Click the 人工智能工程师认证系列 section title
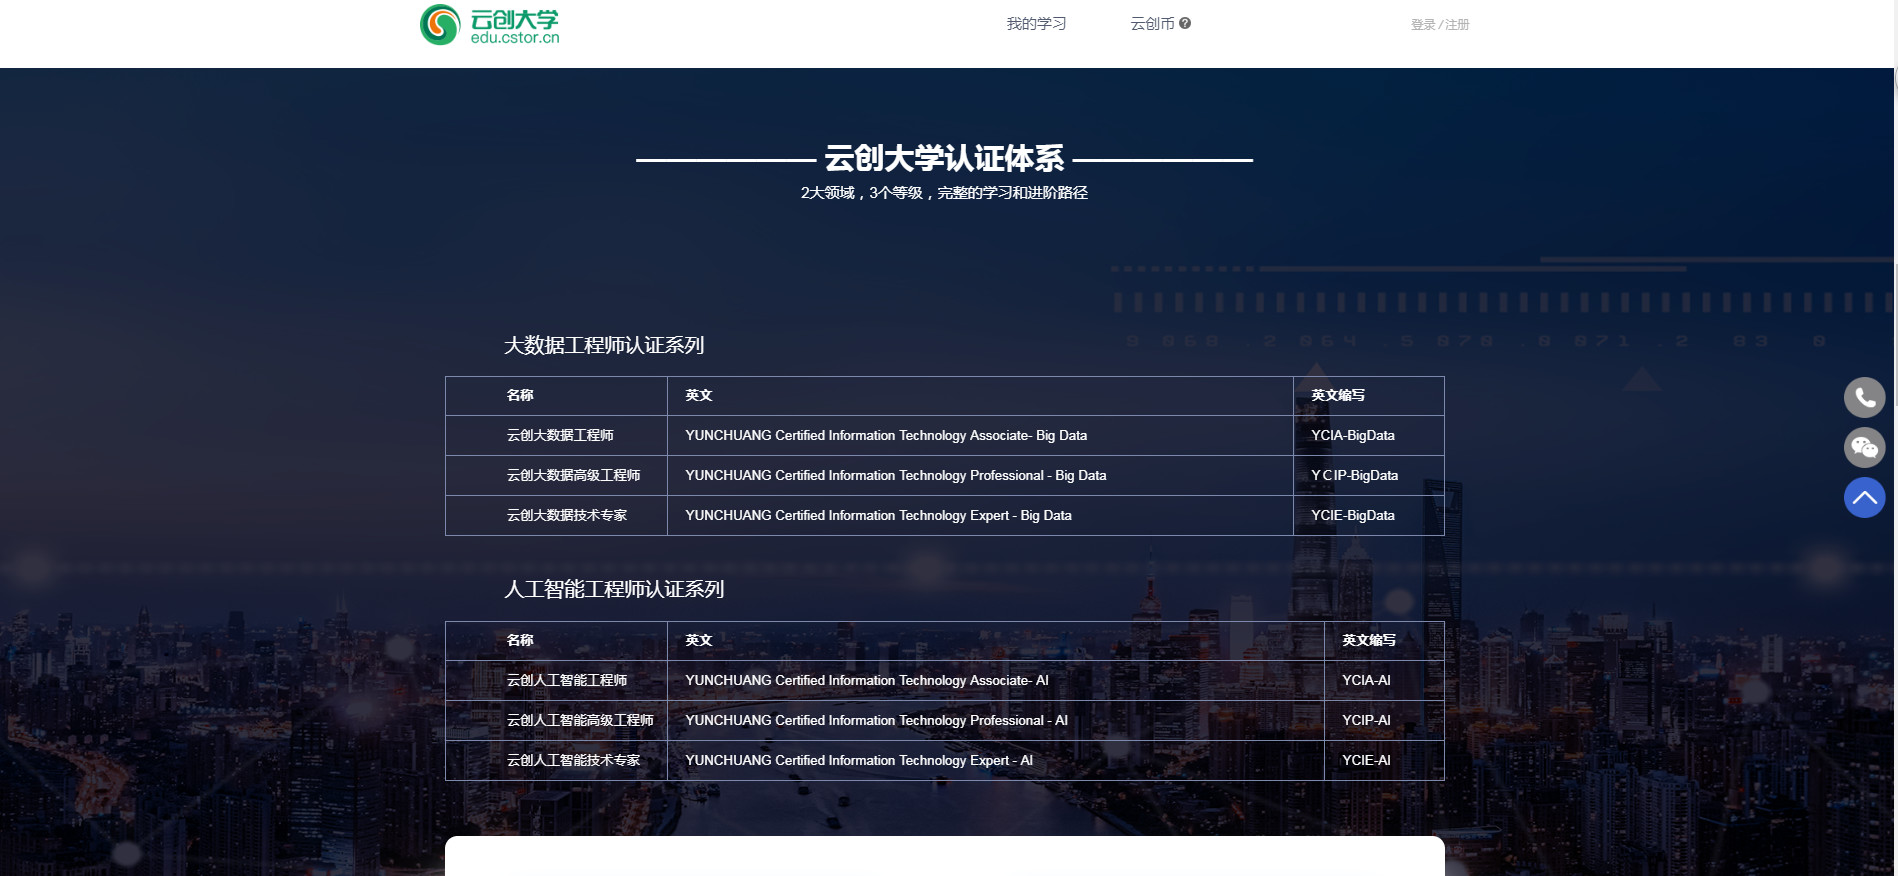The image size is (1898, 876). coord(614,589)
